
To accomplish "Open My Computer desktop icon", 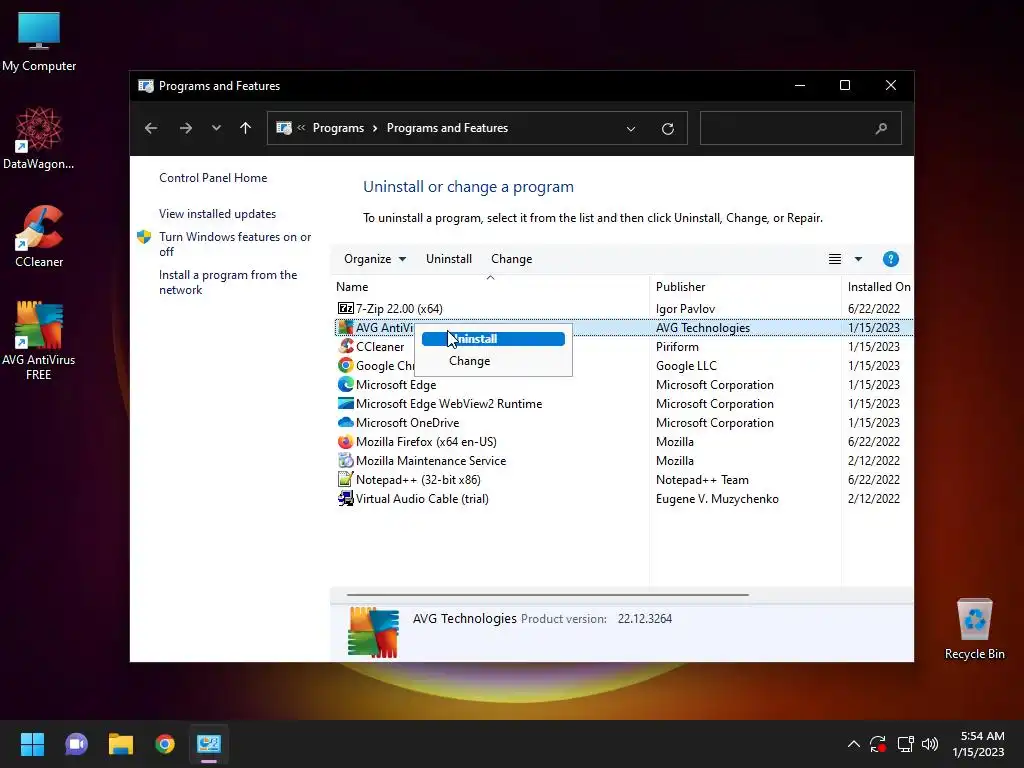I will (x=39, y=41).
